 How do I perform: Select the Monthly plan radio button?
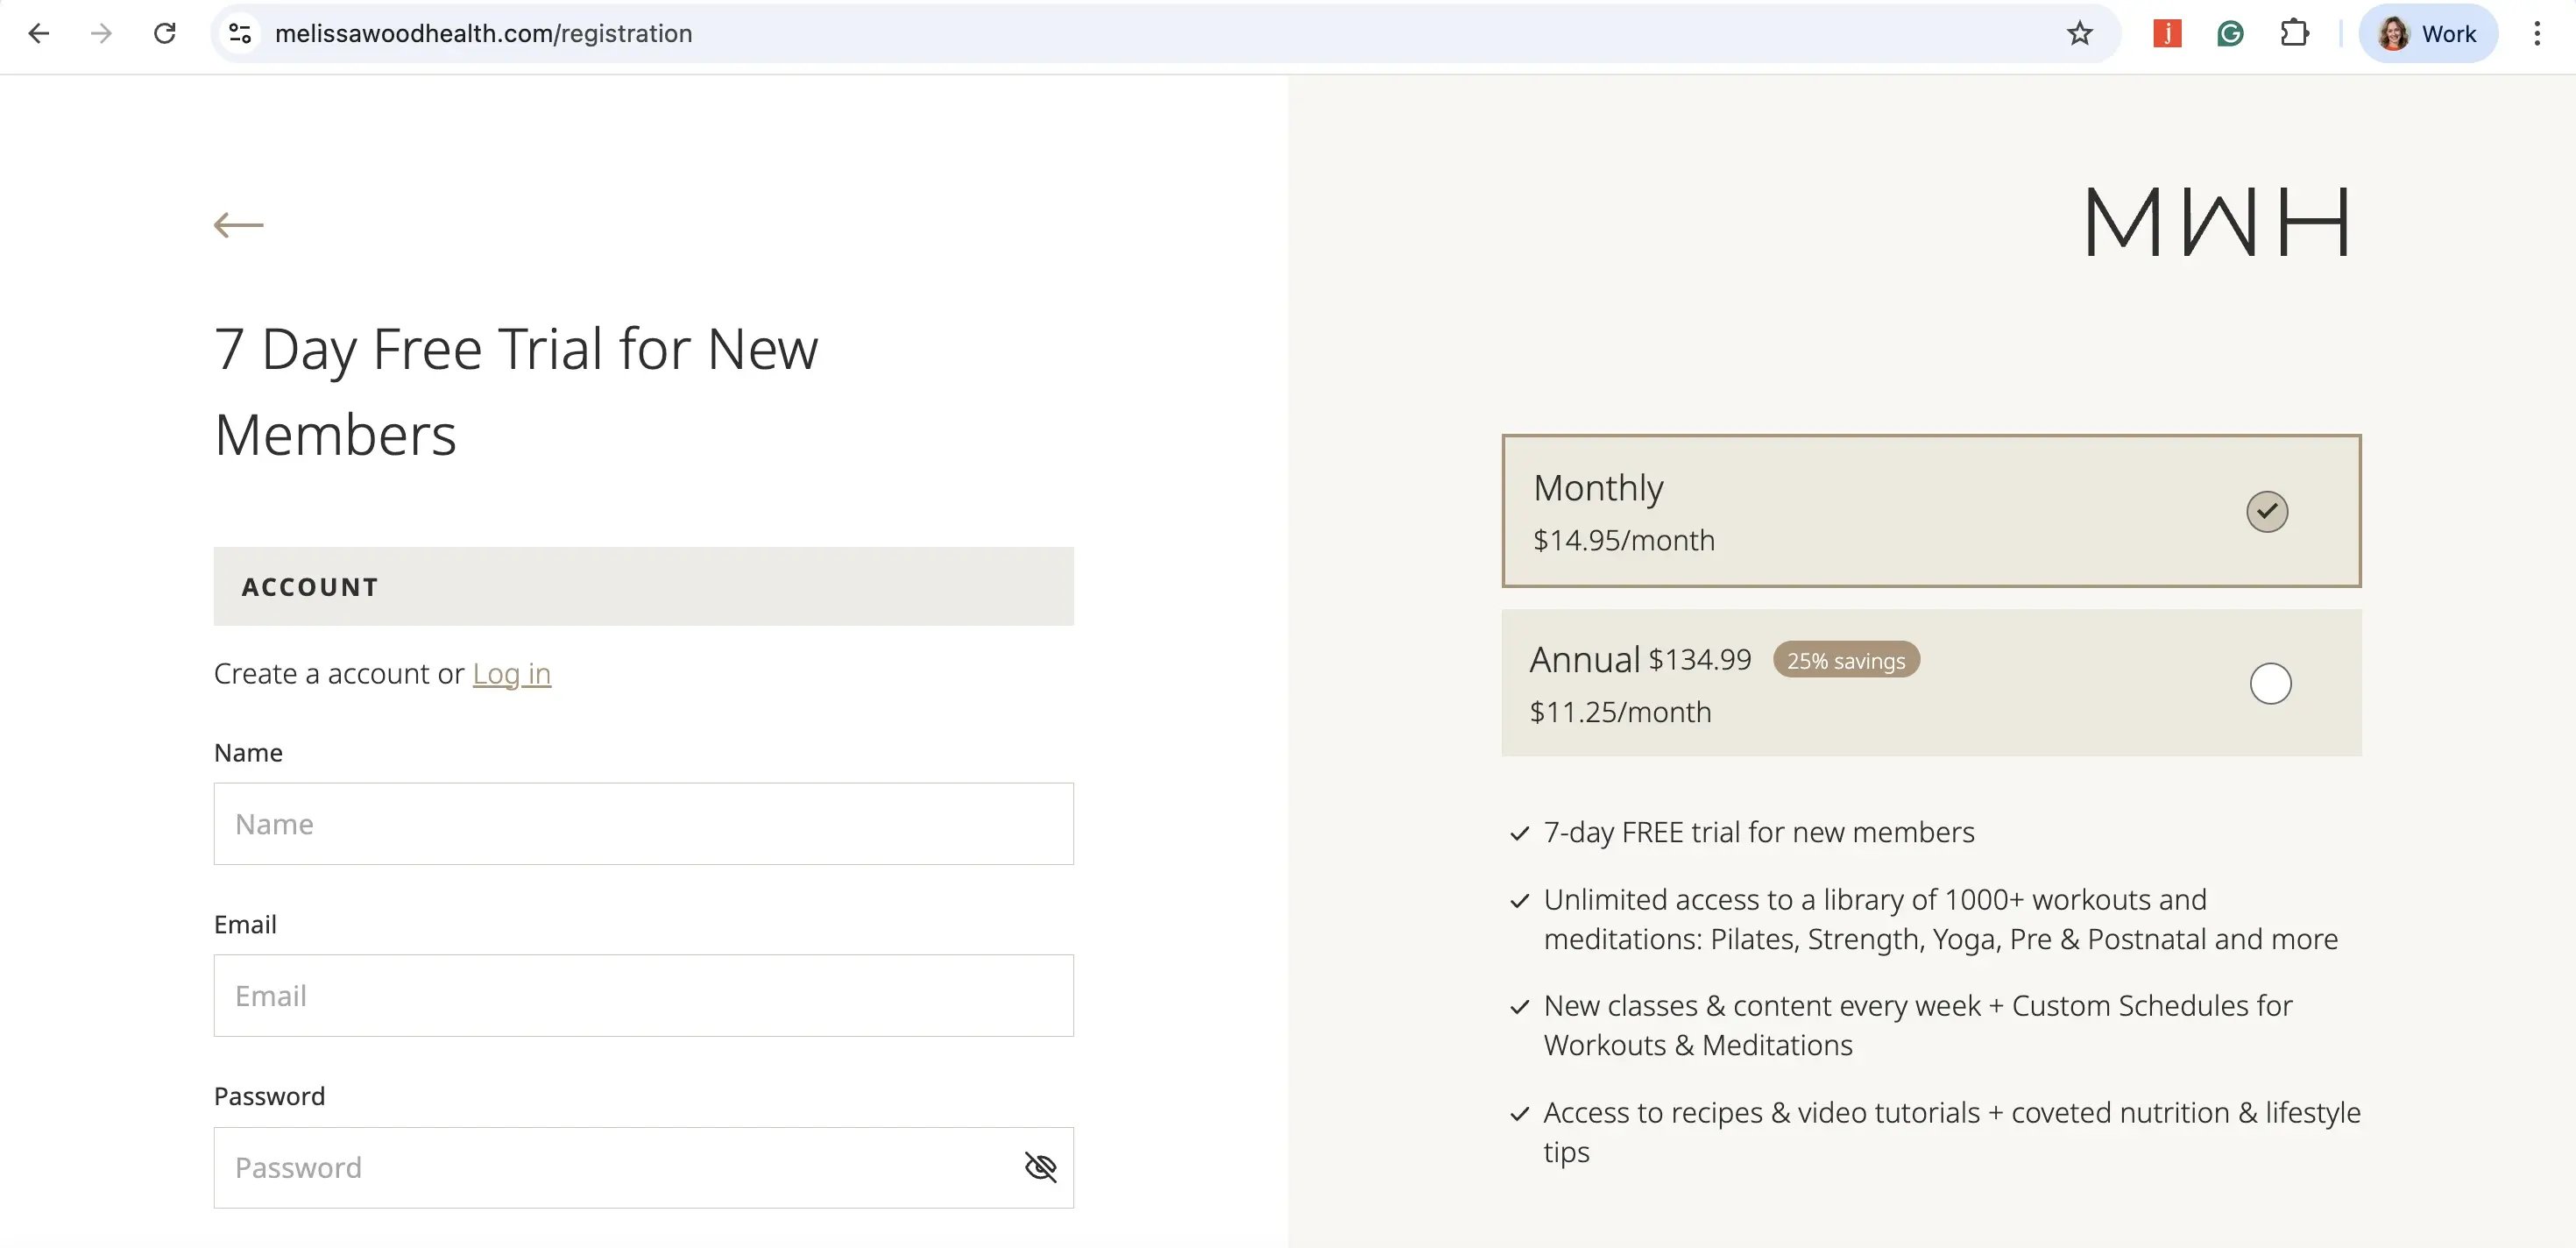pos(2266,511)
